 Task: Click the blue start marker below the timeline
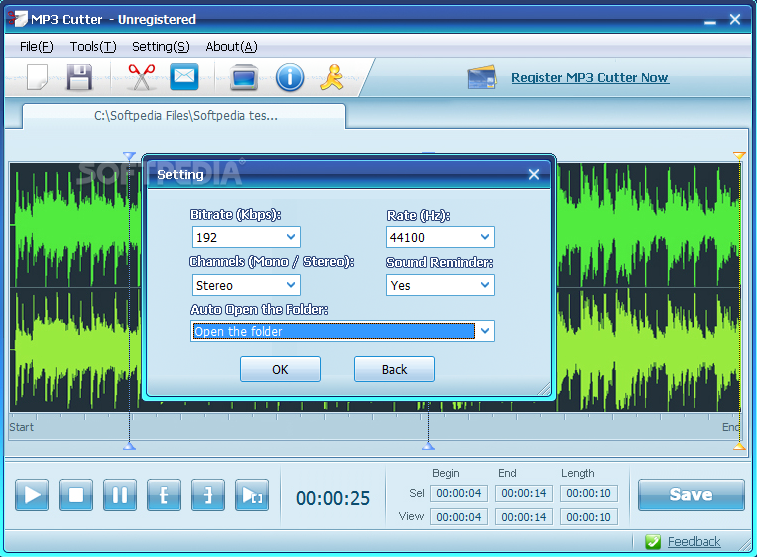129,446
